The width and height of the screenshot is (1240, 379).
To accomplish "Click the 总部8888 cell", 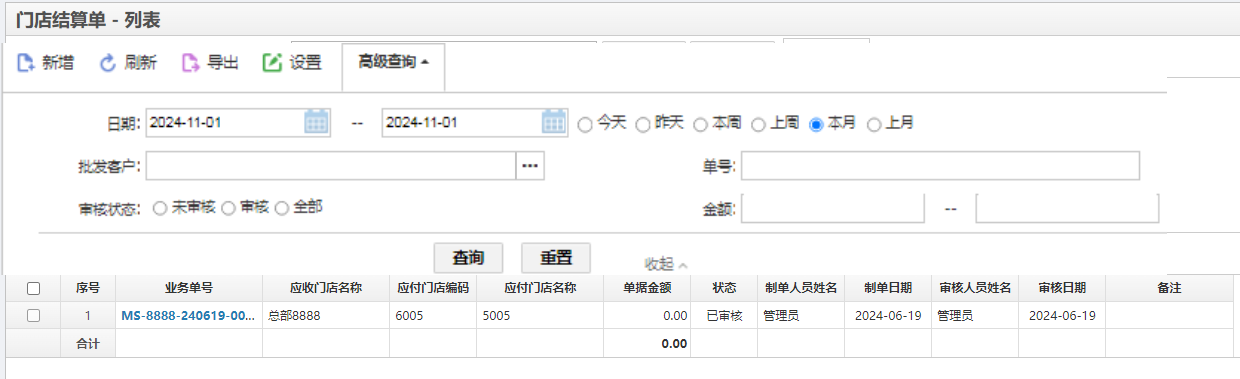I will click(326, 315).
